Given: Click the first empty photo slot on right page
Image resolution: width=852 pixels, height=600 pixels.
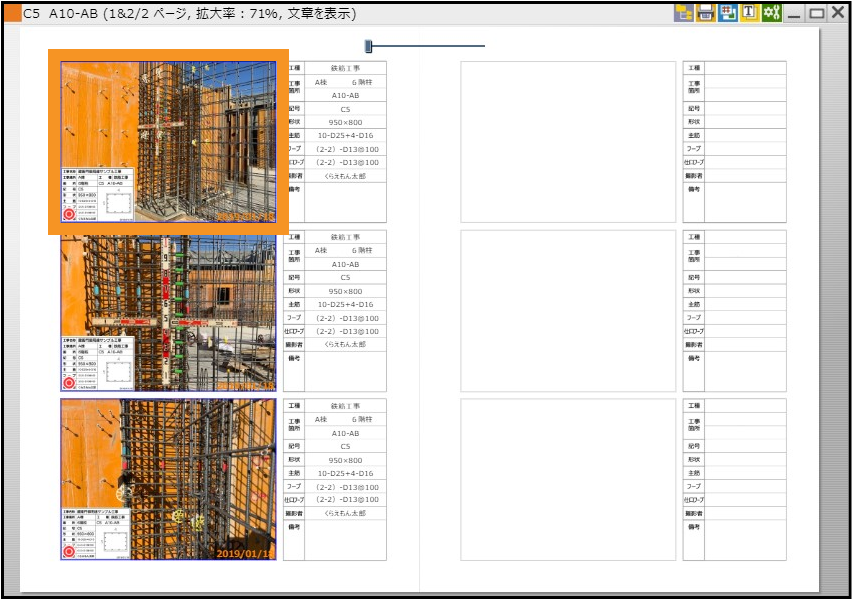Looking at the screenshot, I should tap(568, 142).
